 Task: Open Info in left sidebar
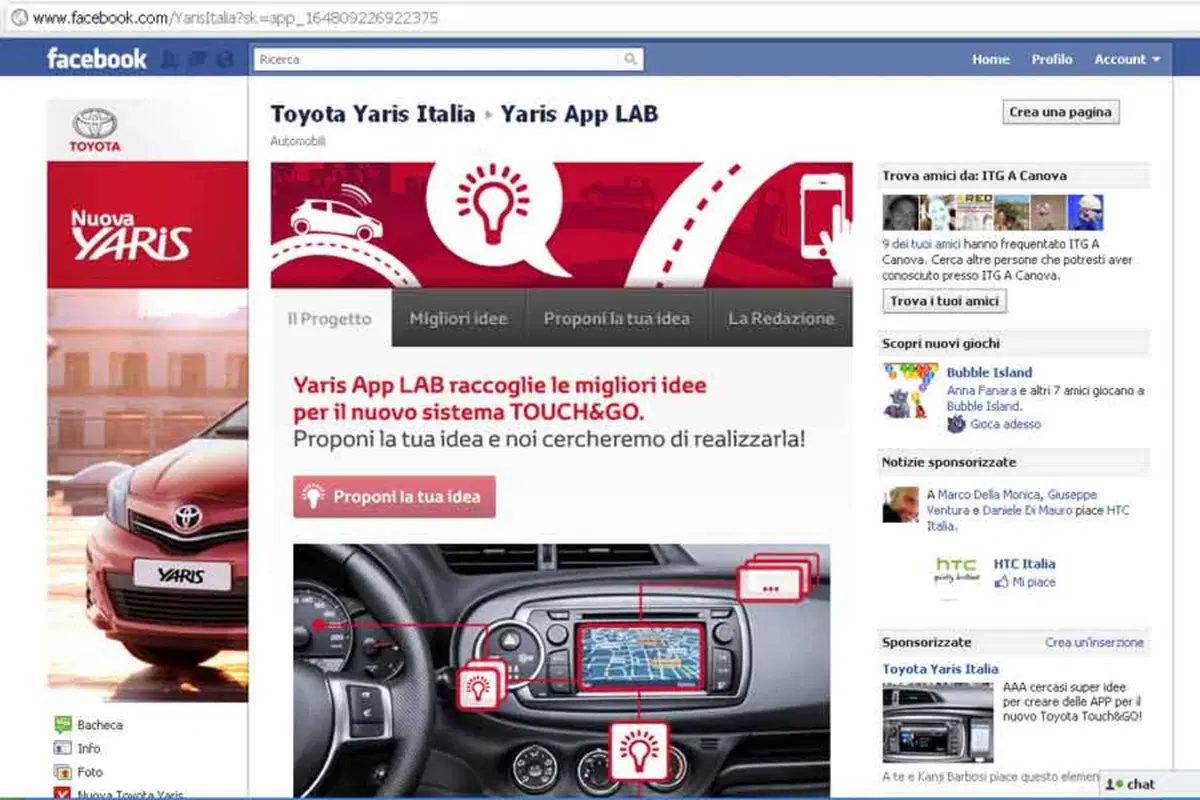tap(89, 748)
